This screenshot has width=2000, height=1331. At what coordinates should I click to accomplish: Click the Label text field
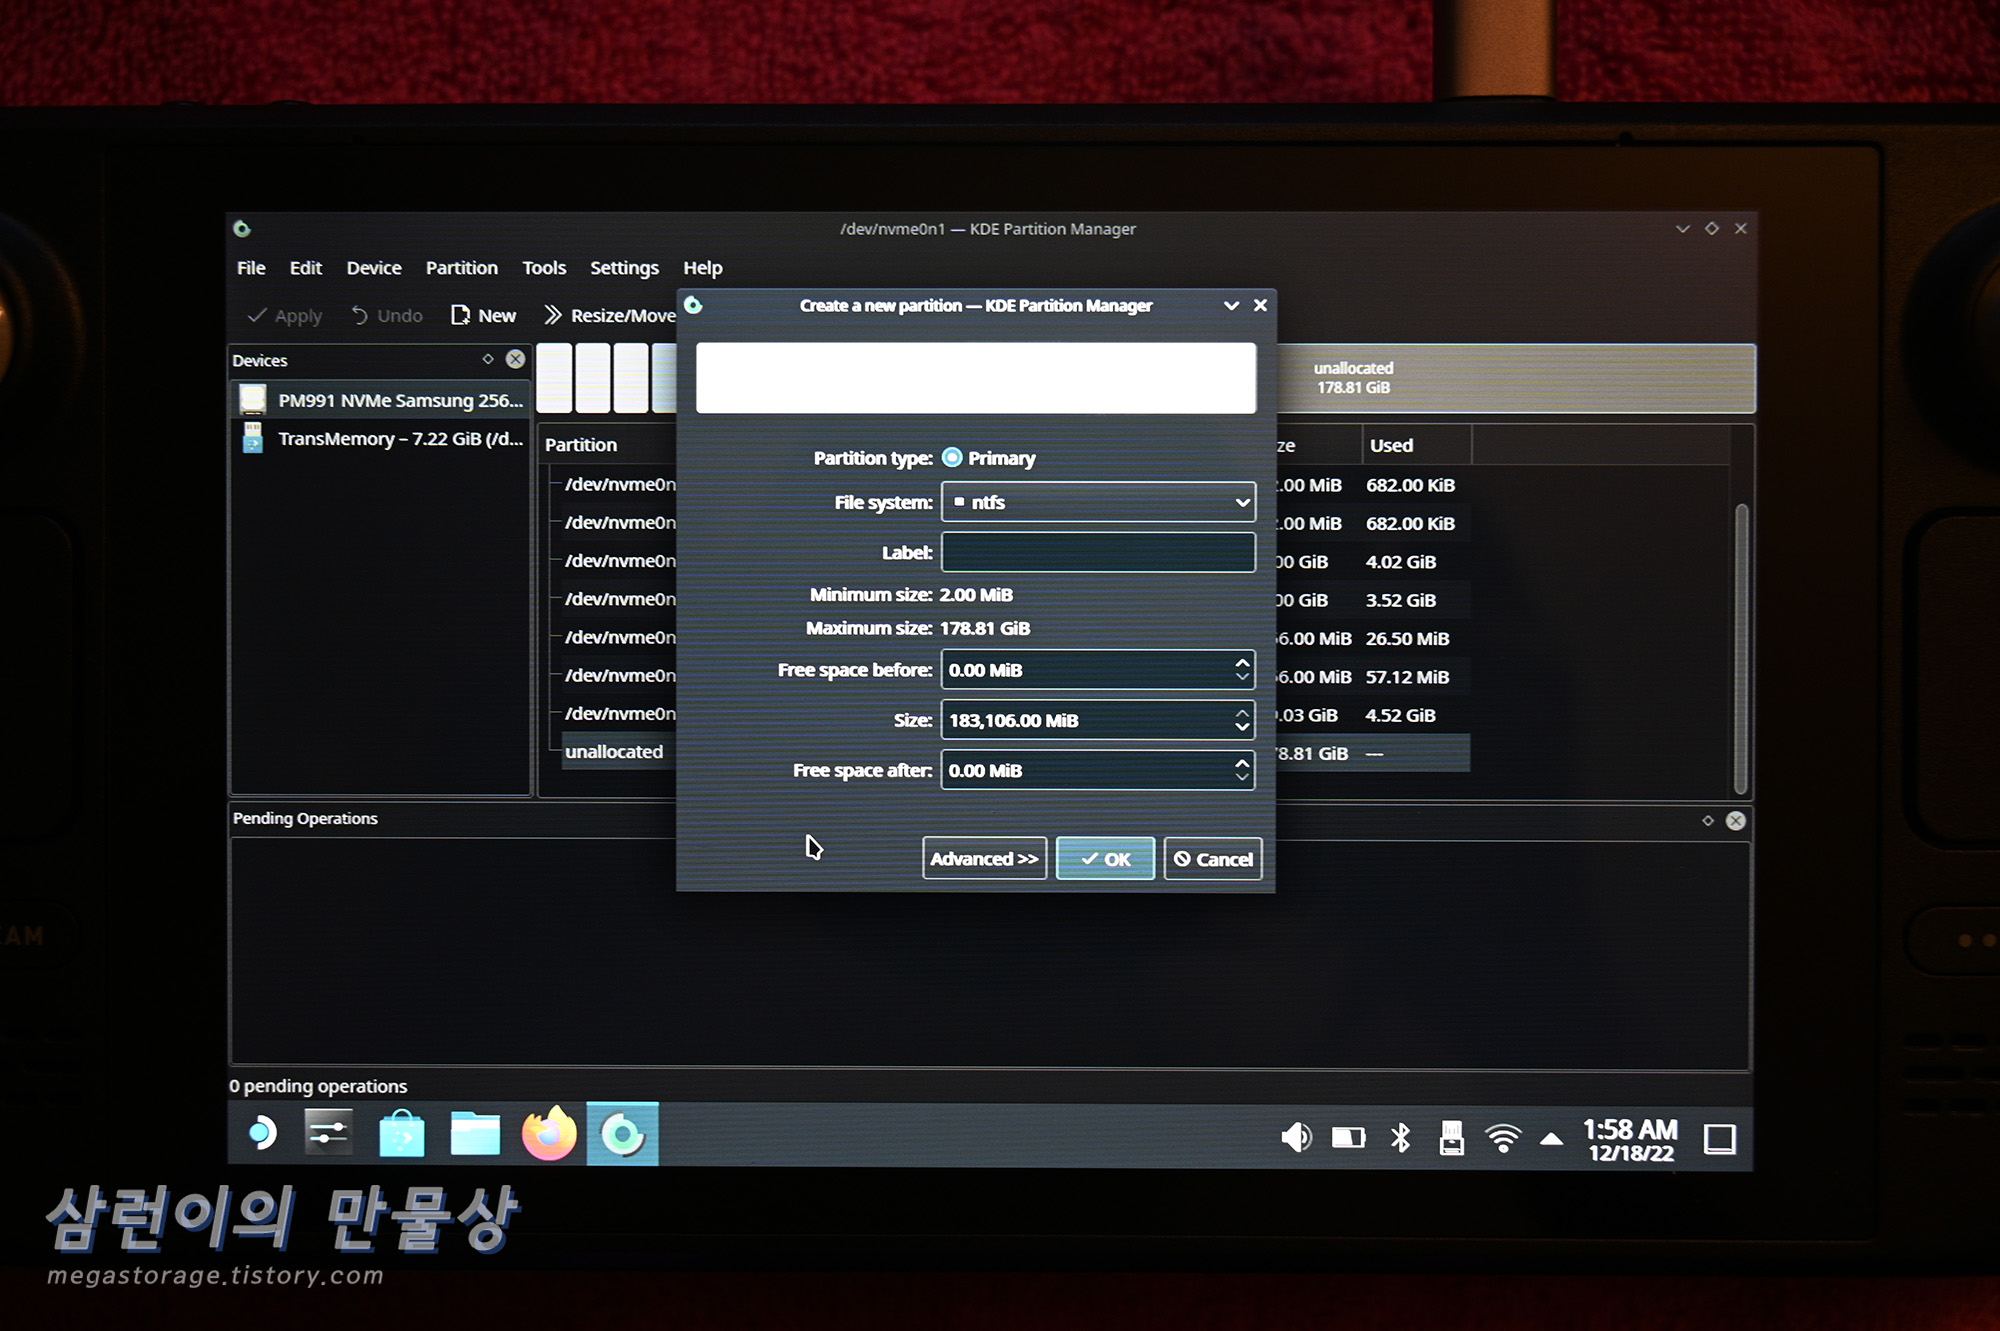[x=1097, y=552]
